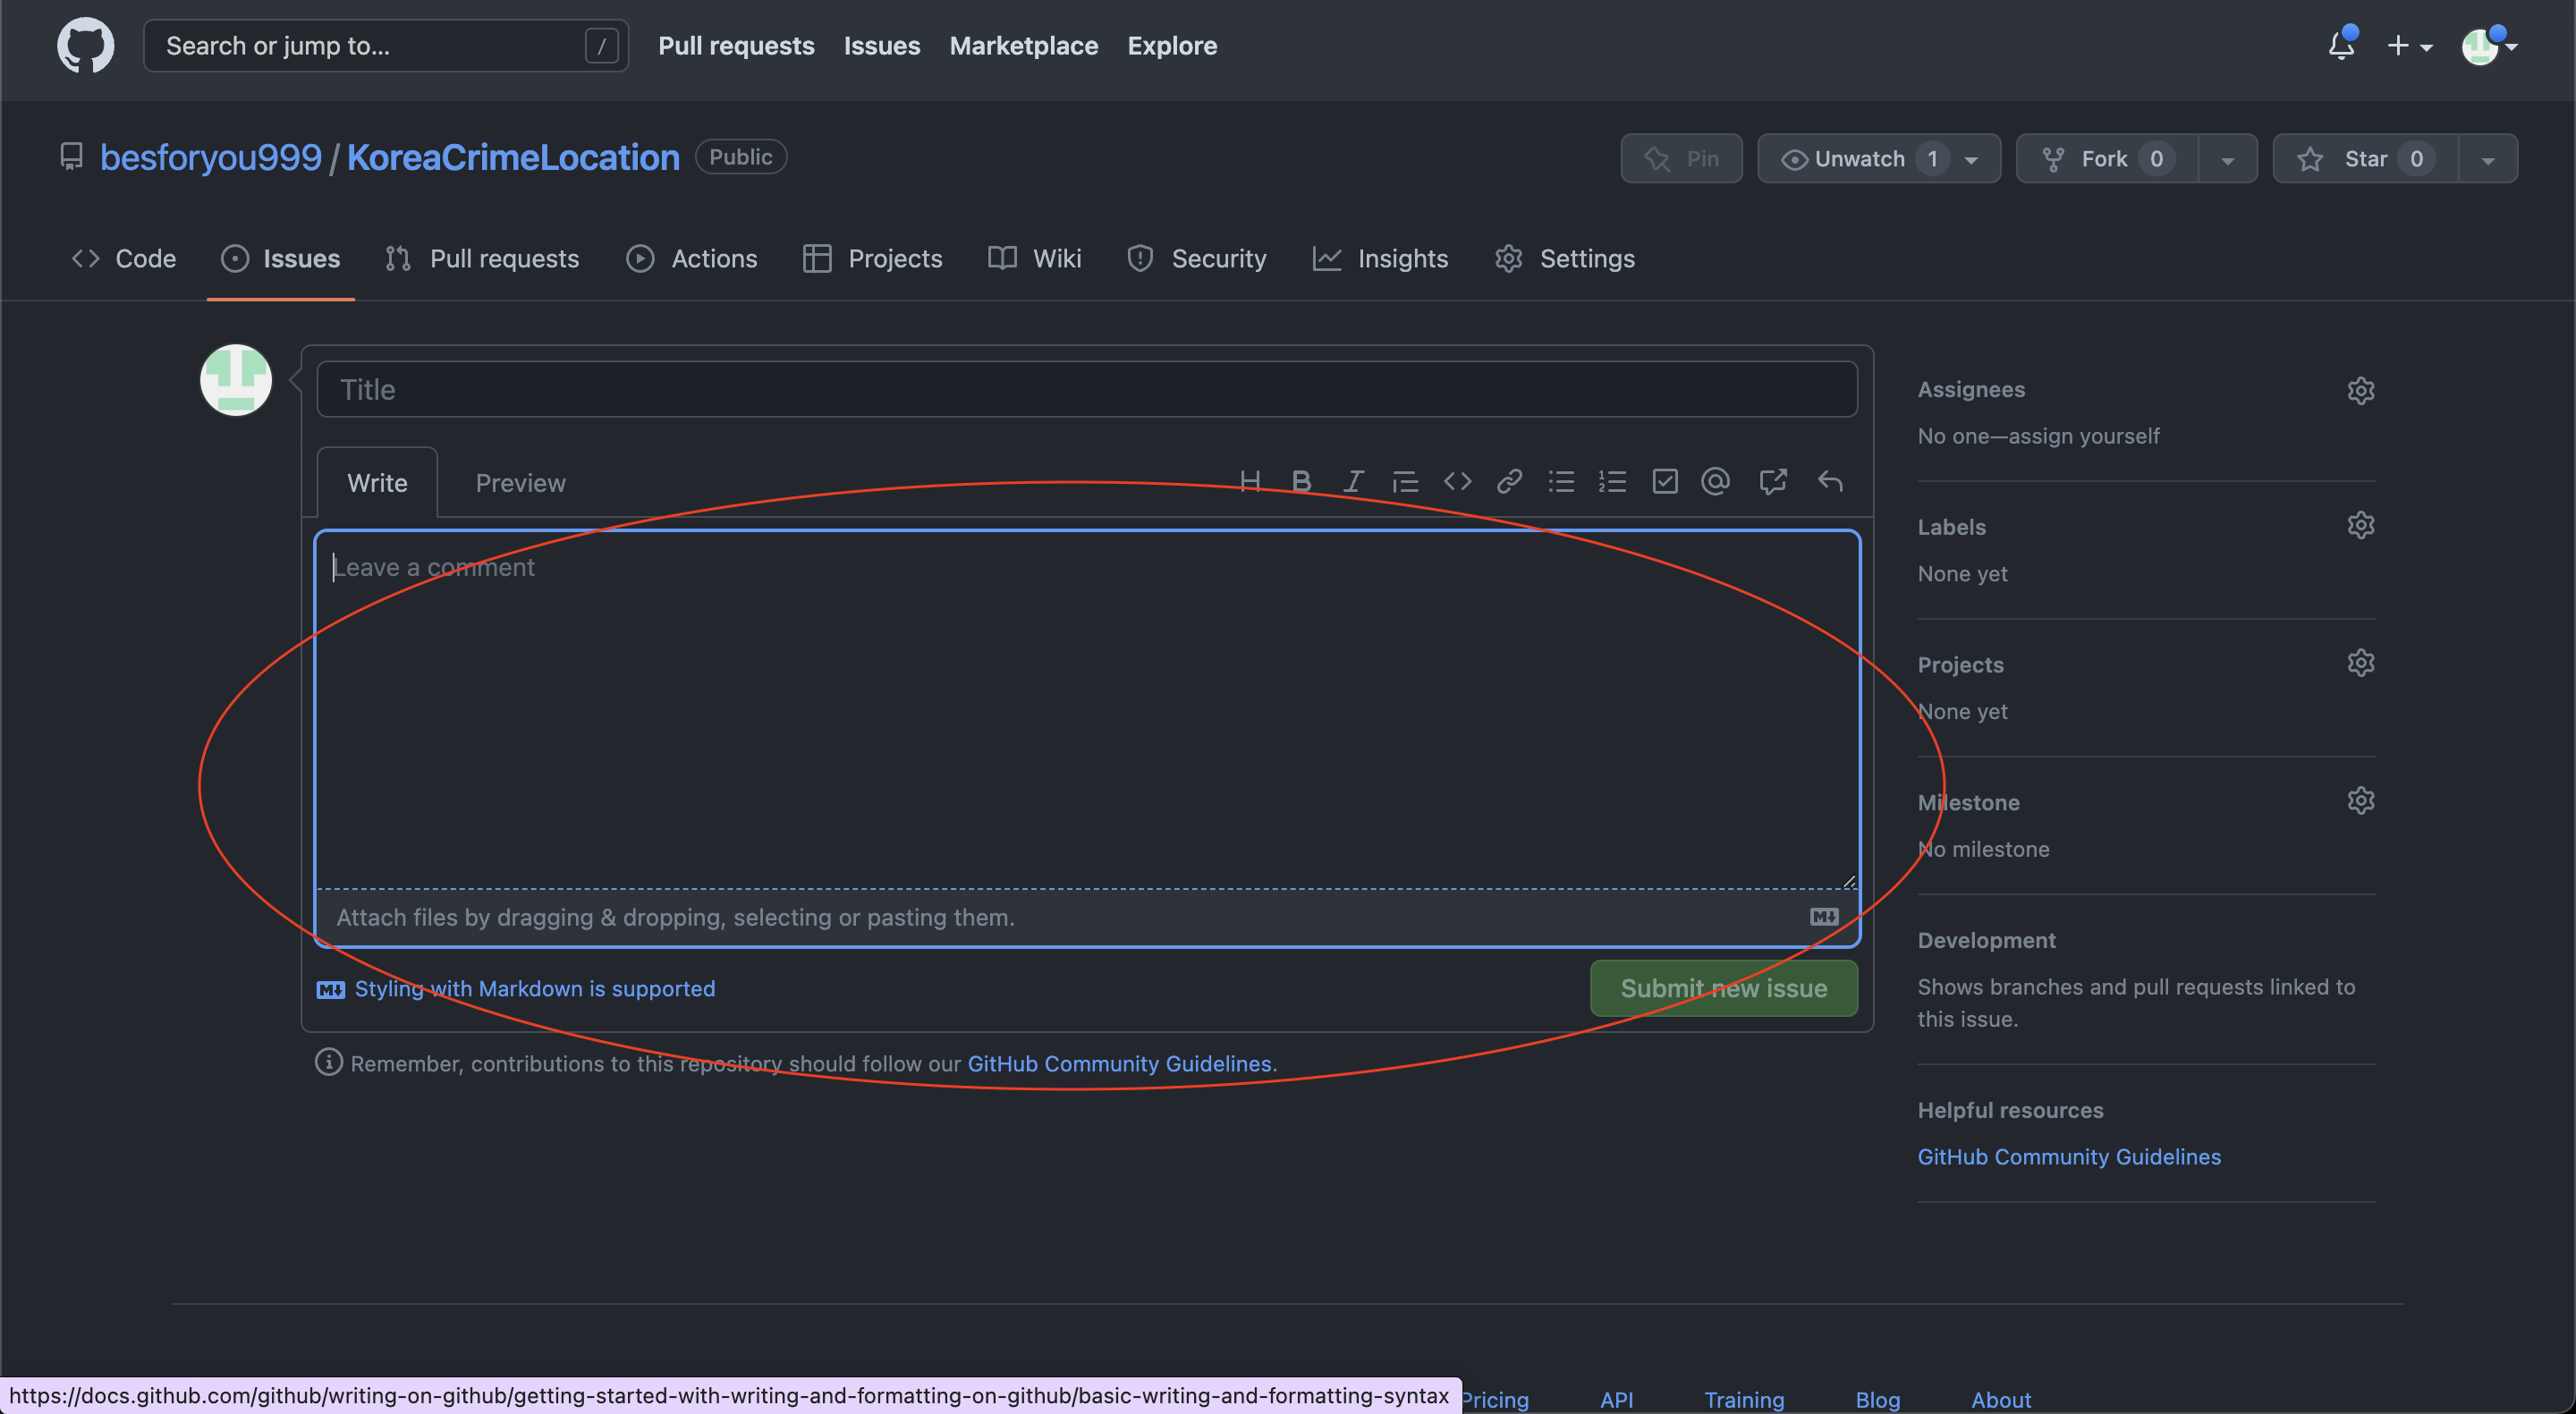Click the issue Title input field
Image resolution: width=2576 pixels, height=1414 pixels.
point(1086,390)
